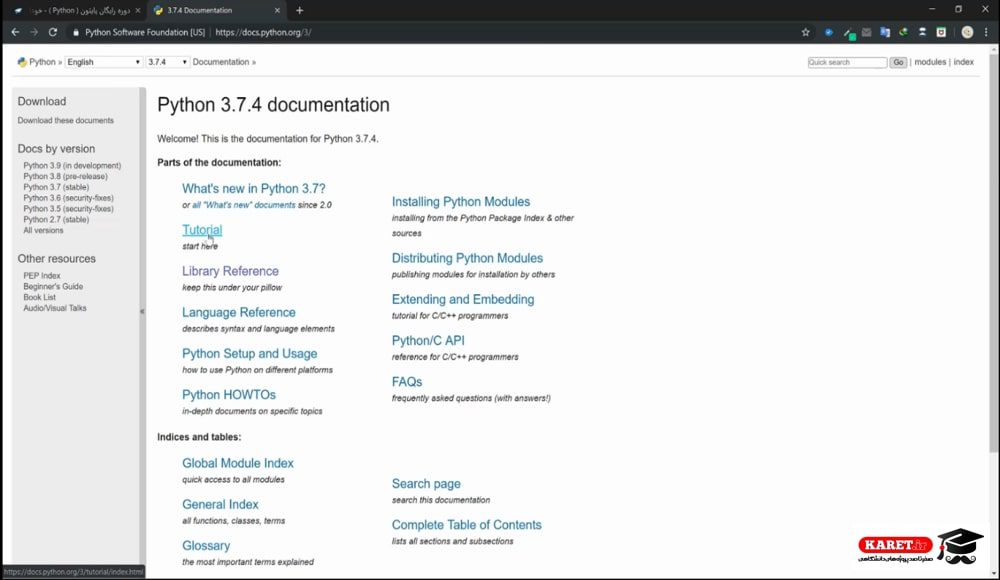This screenshot has height=580, width=1000.
Task: Open the All versions link
Action: coord(43,230)
